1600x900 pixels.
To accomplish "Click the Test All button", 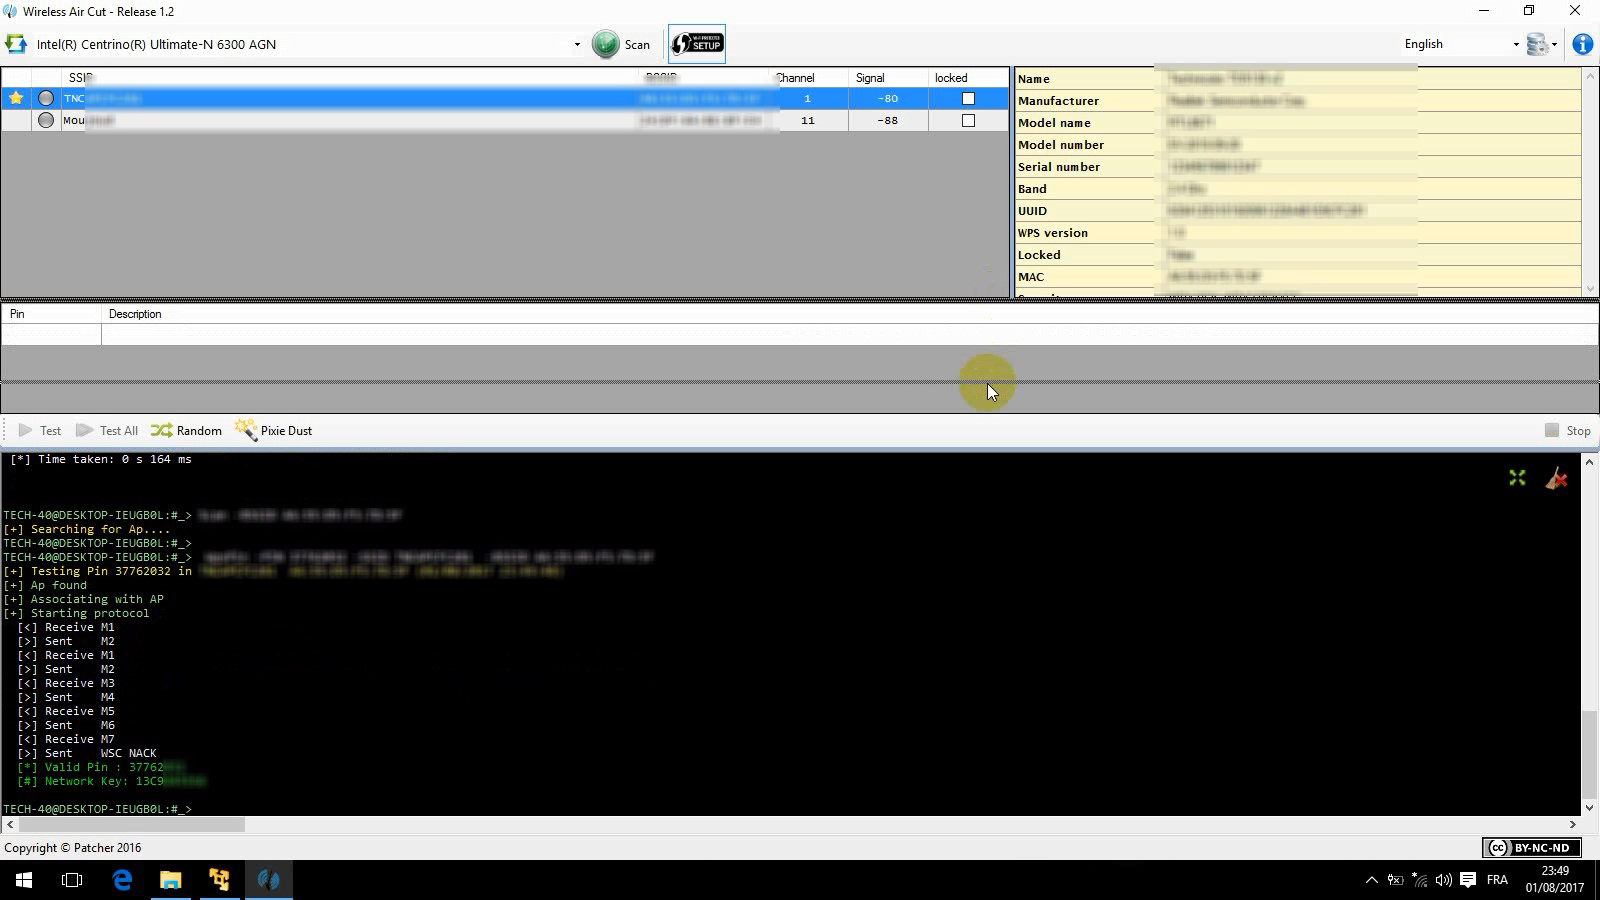I will tap(107, 431).
